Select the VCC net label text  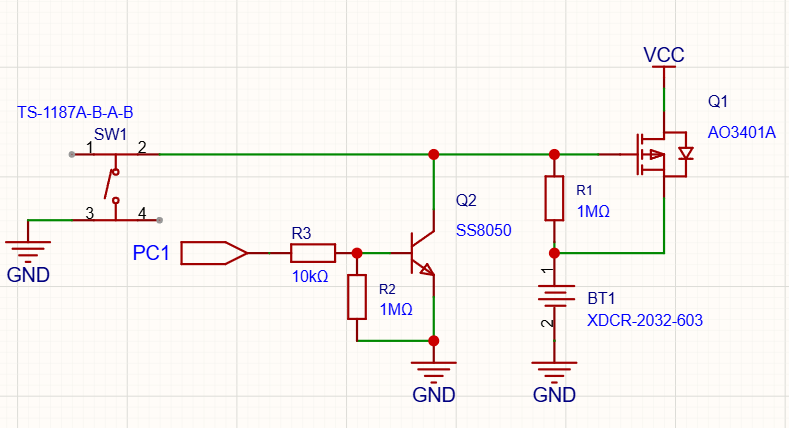(x=664, y=55)
